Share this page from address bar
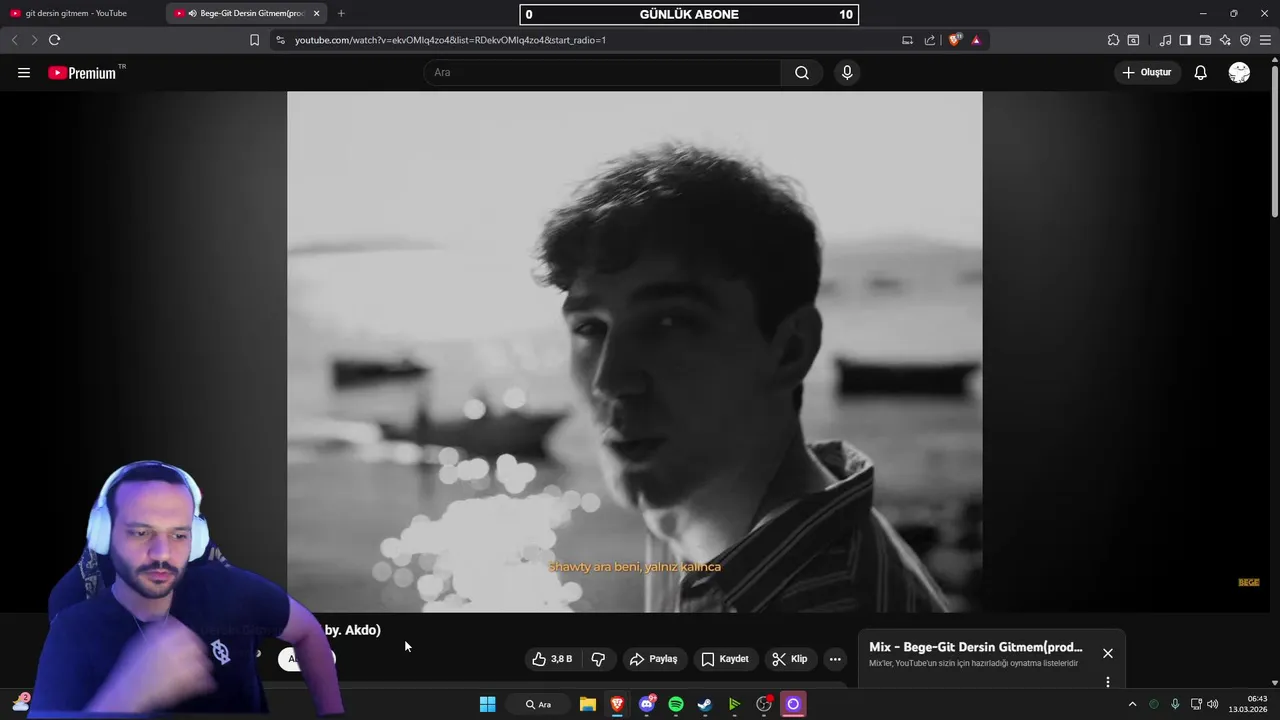 930,40
